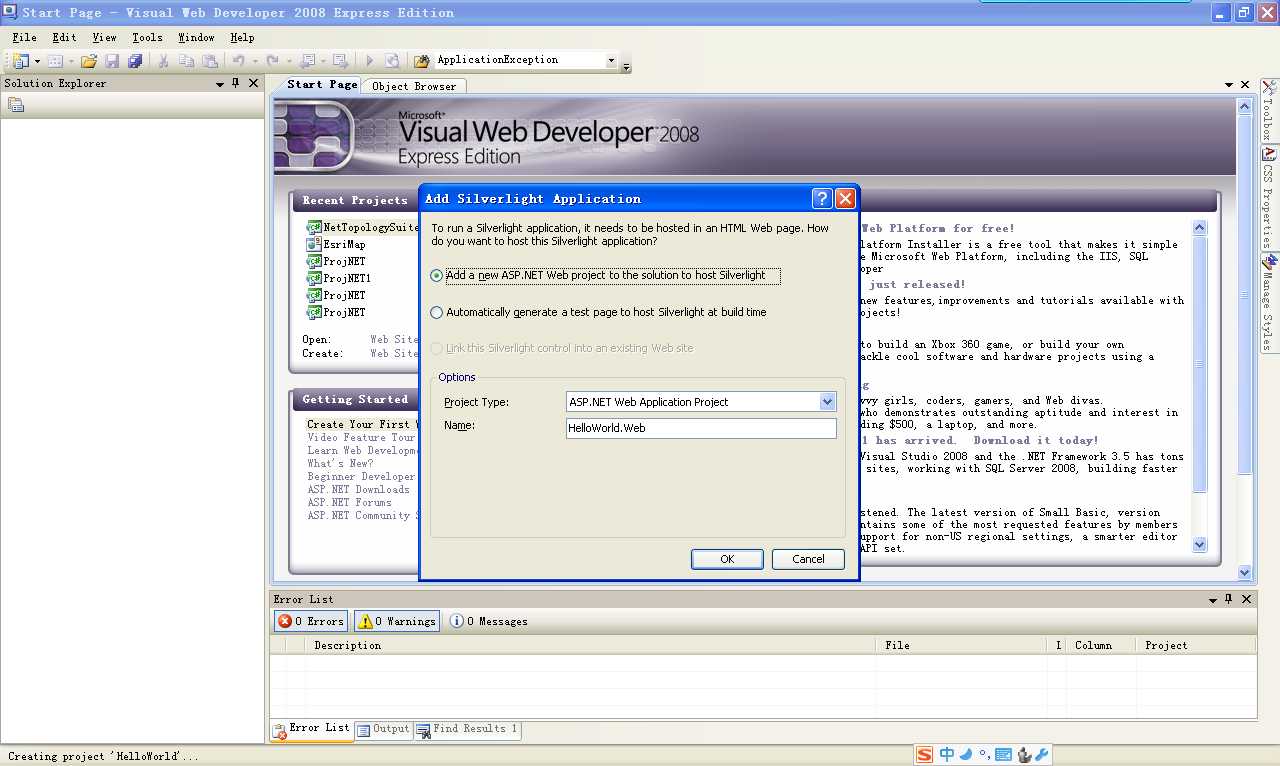Open the View menu
This screenshot has height=766, width=1280.
click(x=104, y=37)
